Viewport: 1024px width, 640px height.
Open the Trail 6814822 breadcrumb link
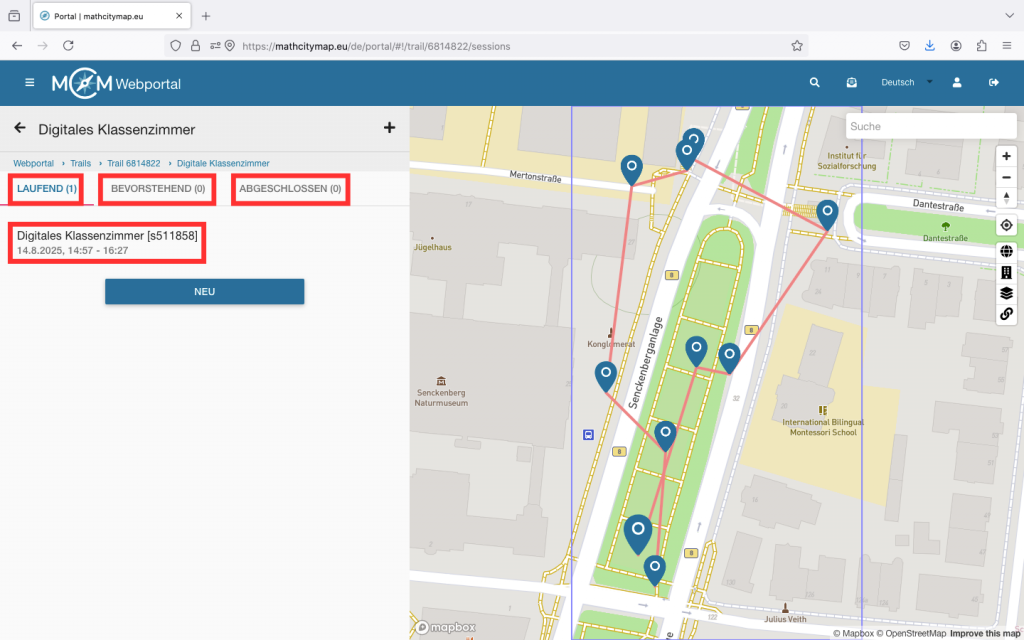coord(134,163)
